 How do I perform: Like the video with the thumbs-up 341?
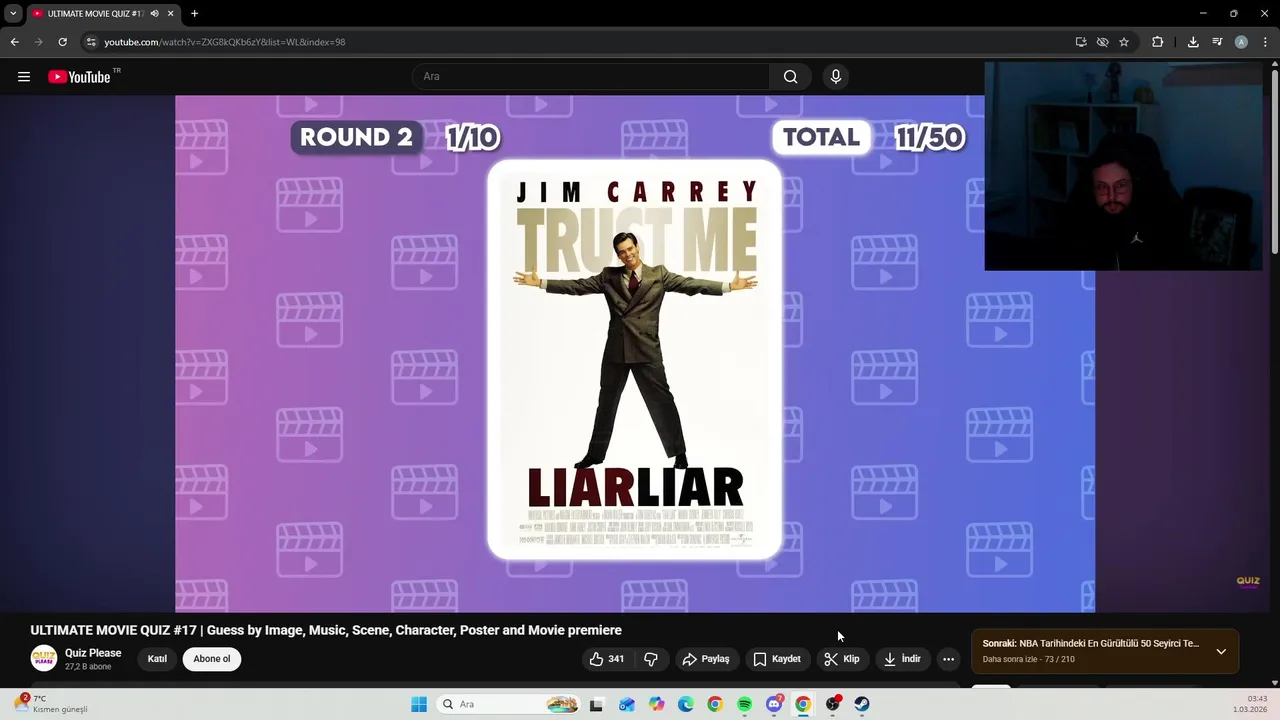pos(607,659)
